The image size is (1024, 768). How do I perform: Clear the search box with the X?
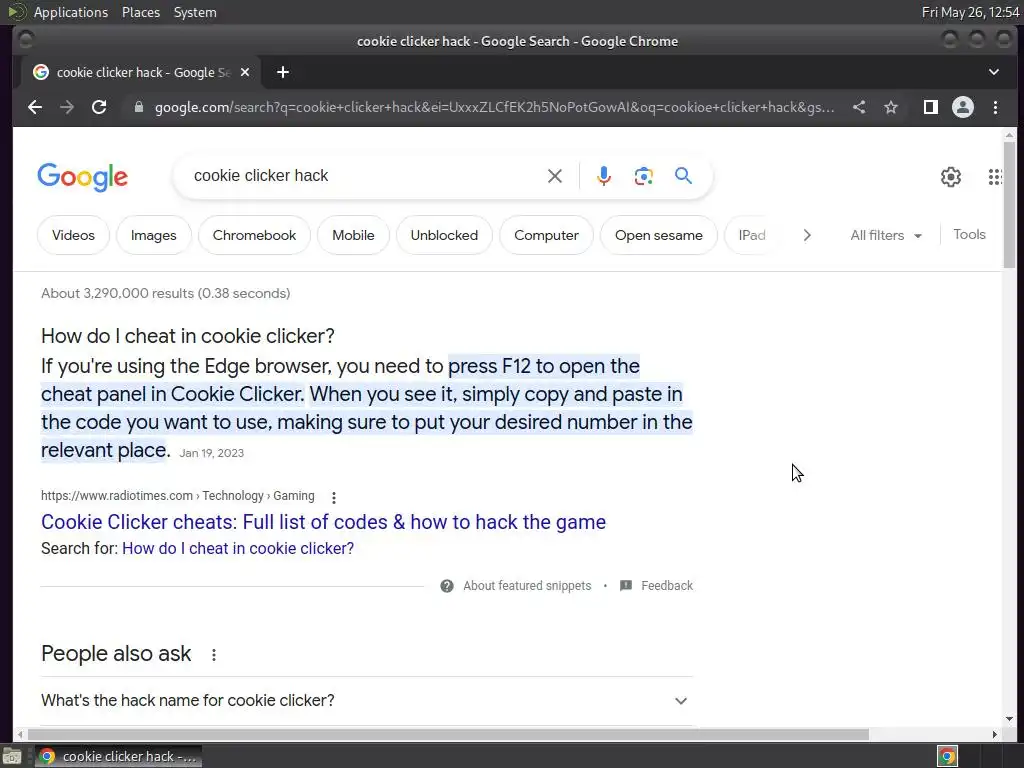coord(554,176)
